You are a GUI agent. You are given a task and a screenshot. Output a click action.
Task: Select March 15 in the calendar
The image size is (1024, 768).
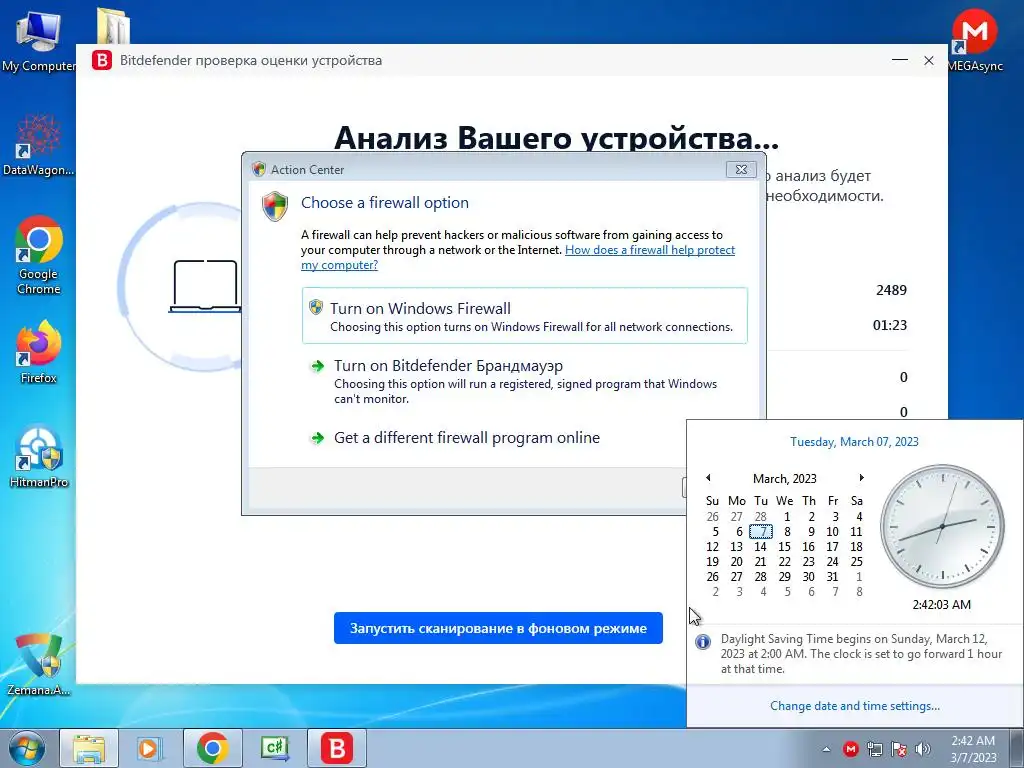click(x=784, y=547)
